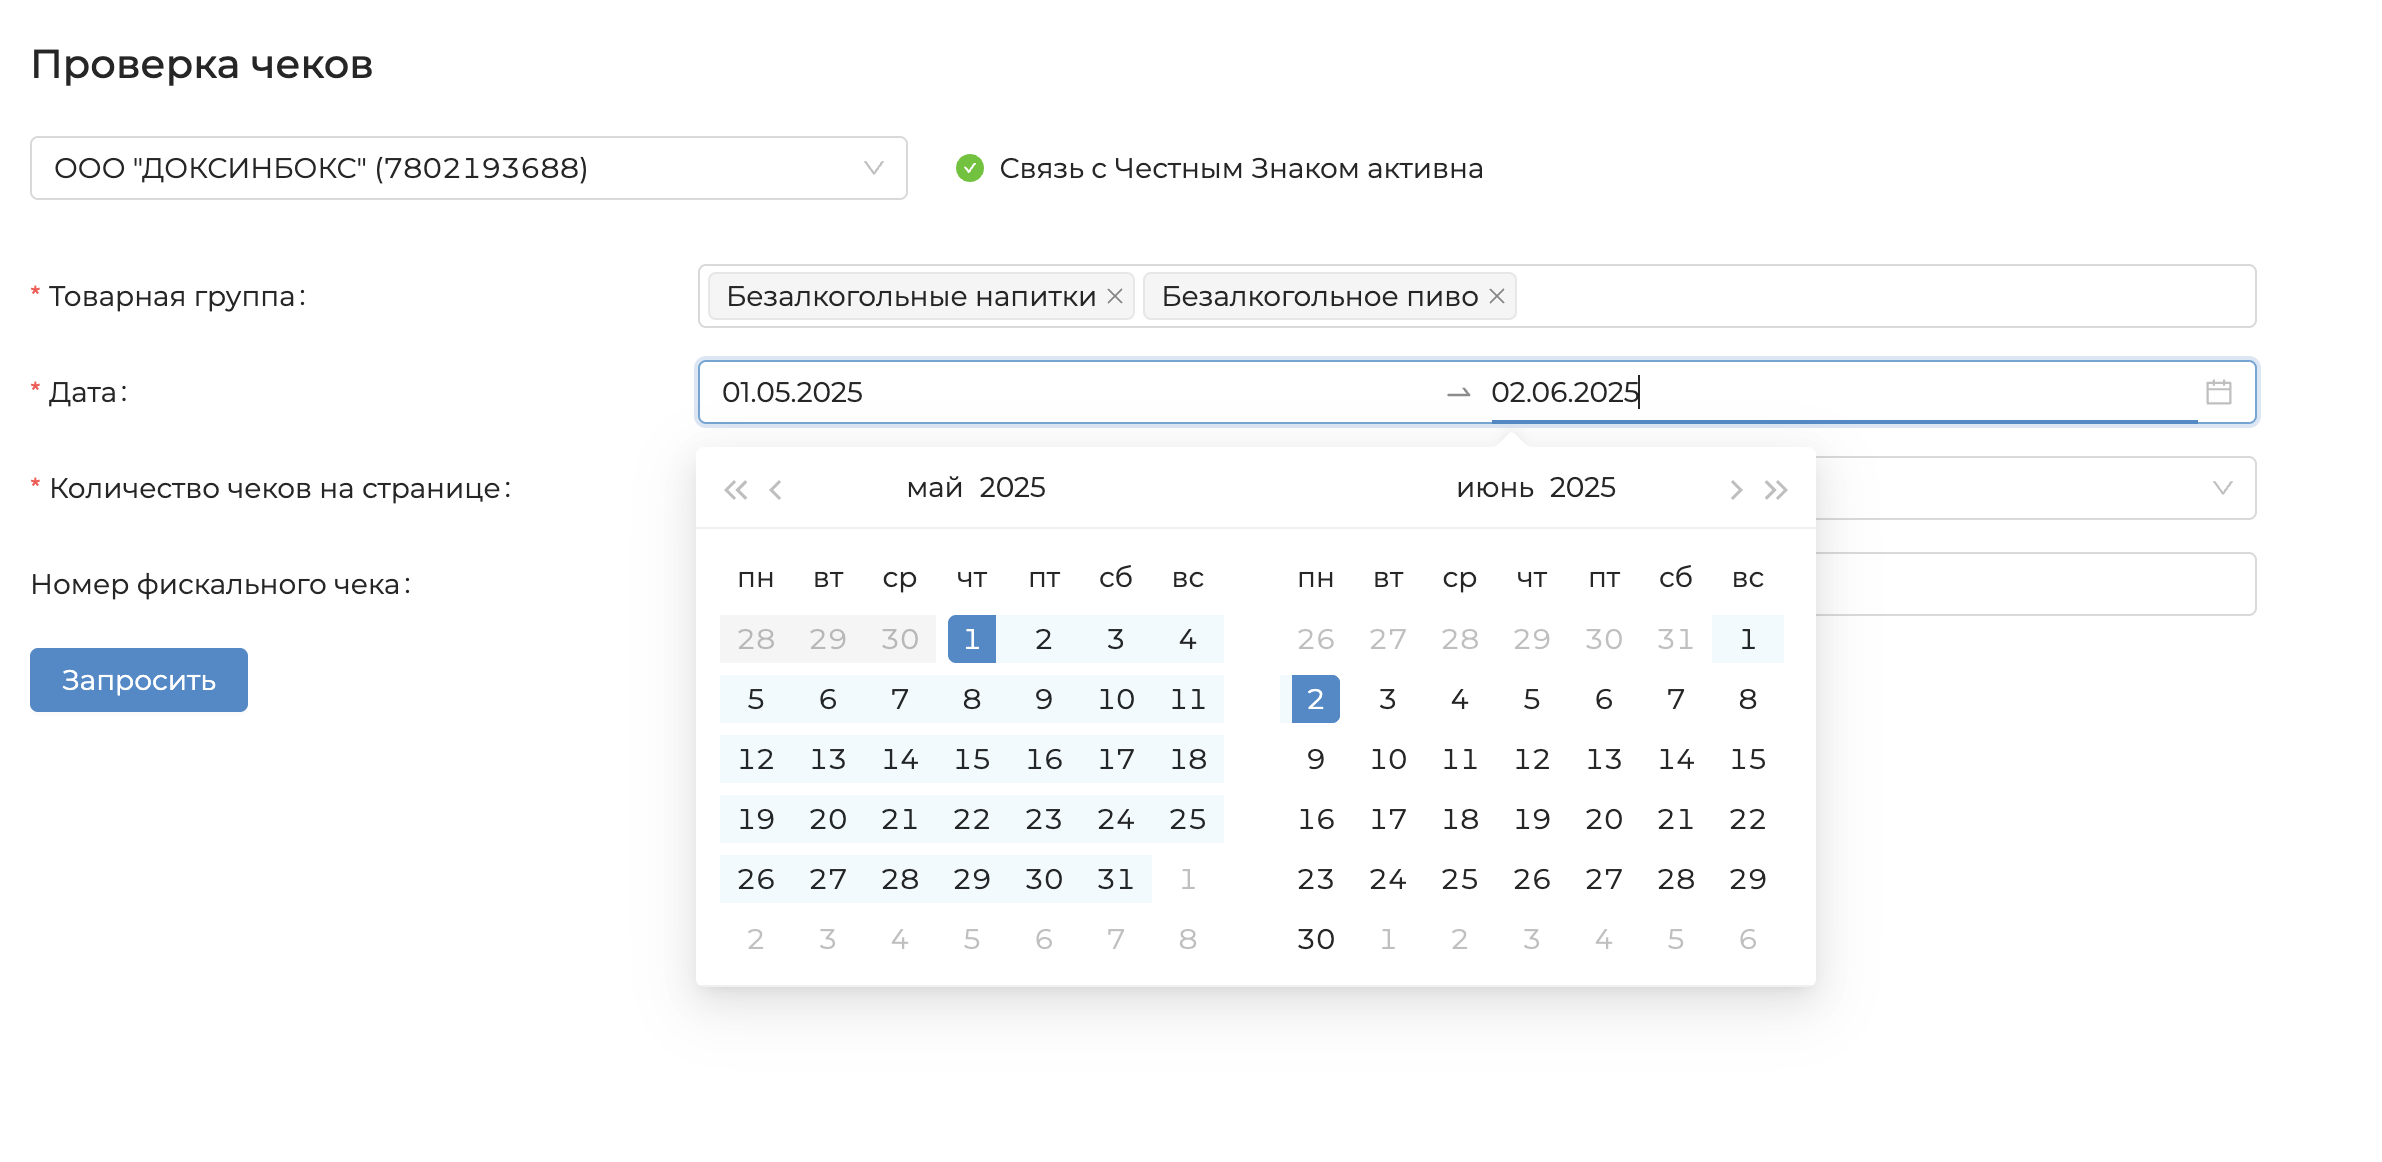Click the green connection status checkmark

[969, 168]
